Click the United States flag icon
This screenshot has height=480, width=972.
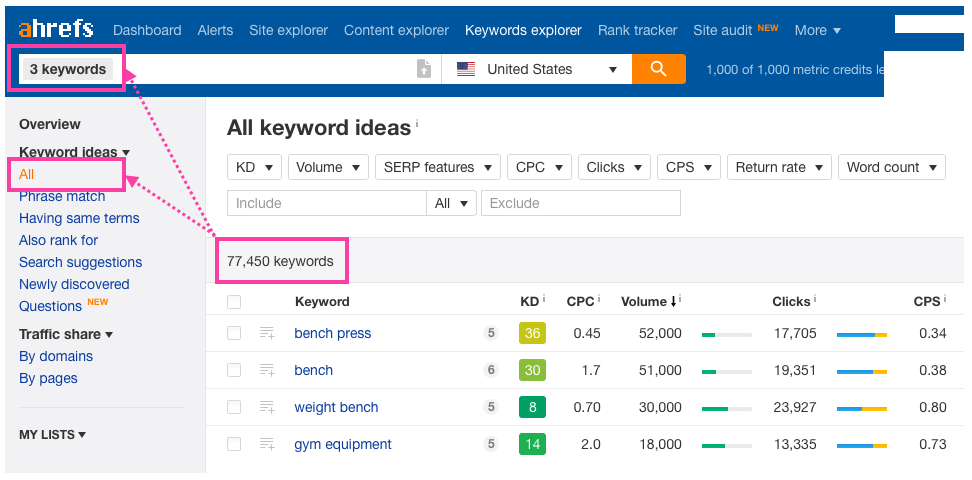coord(466,69)
